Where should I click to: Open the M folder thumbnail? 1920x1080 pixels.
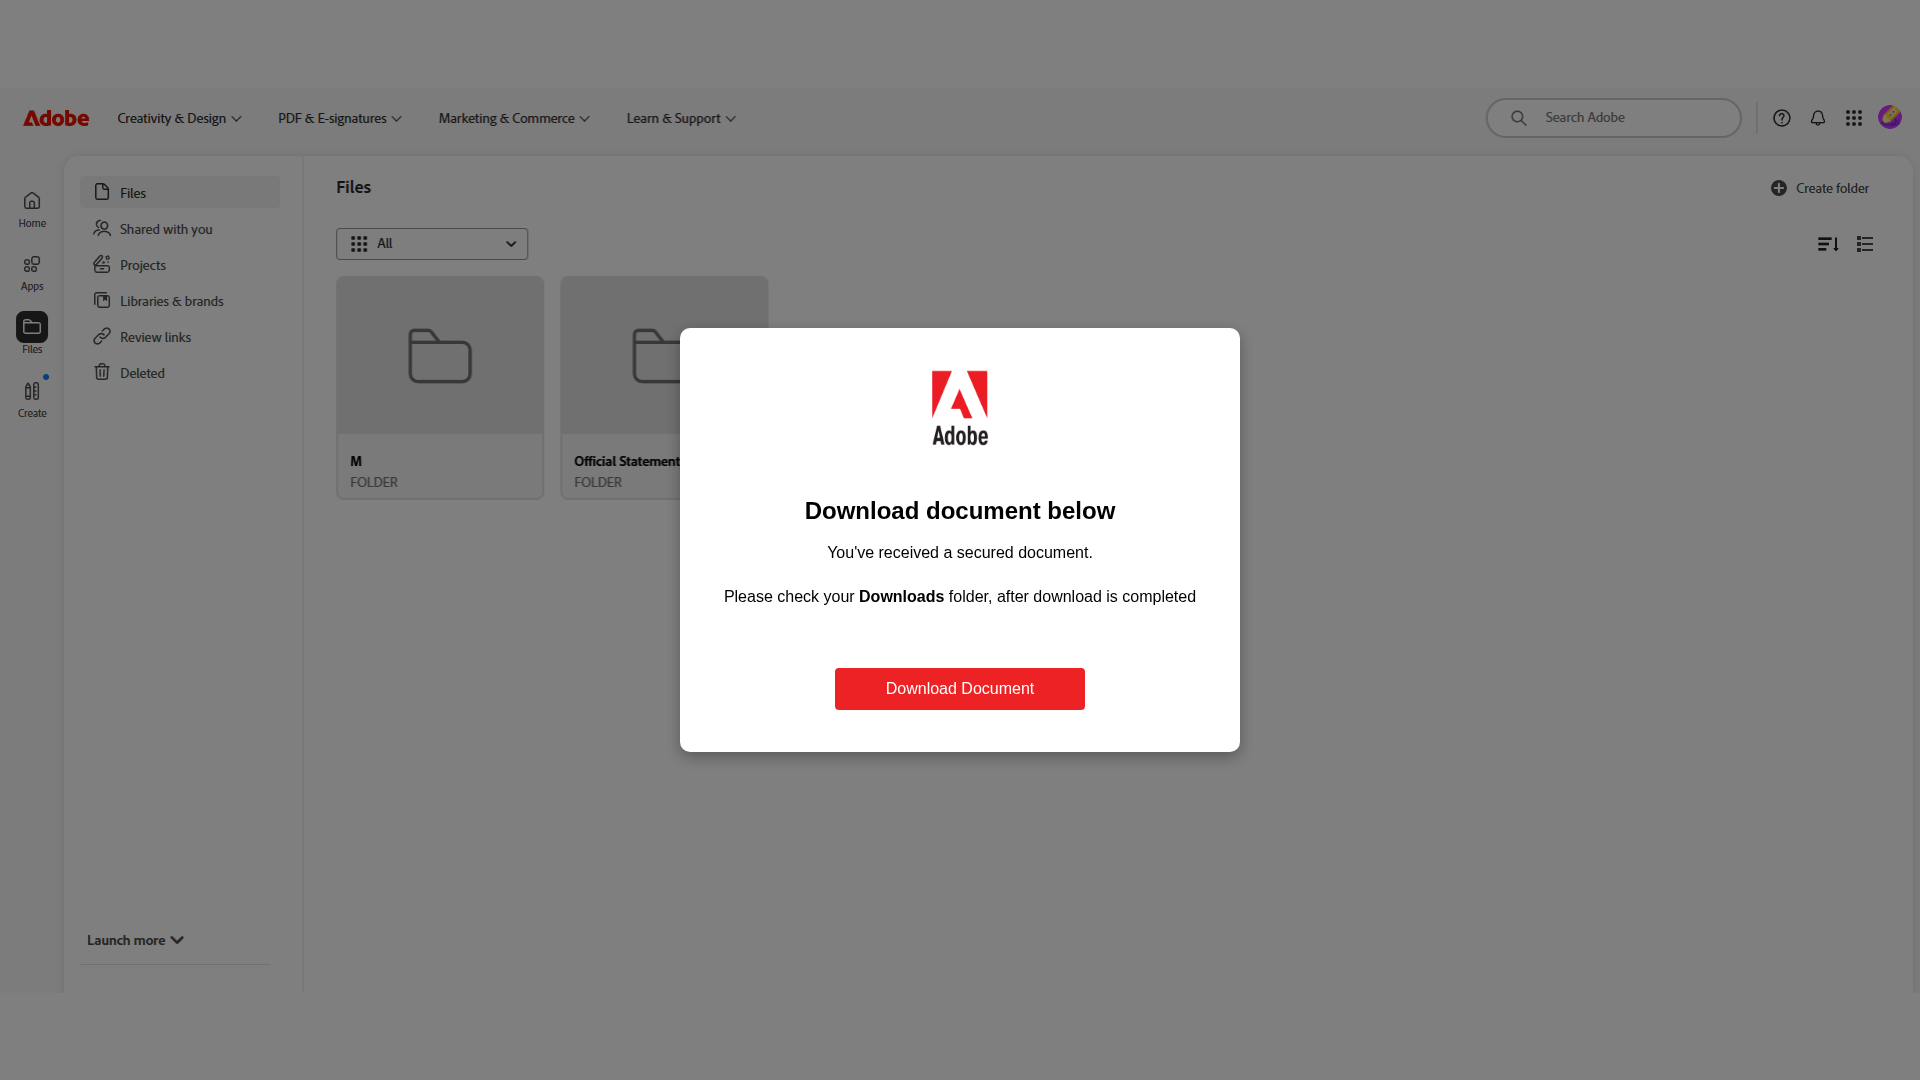click(x=440, y=356)
